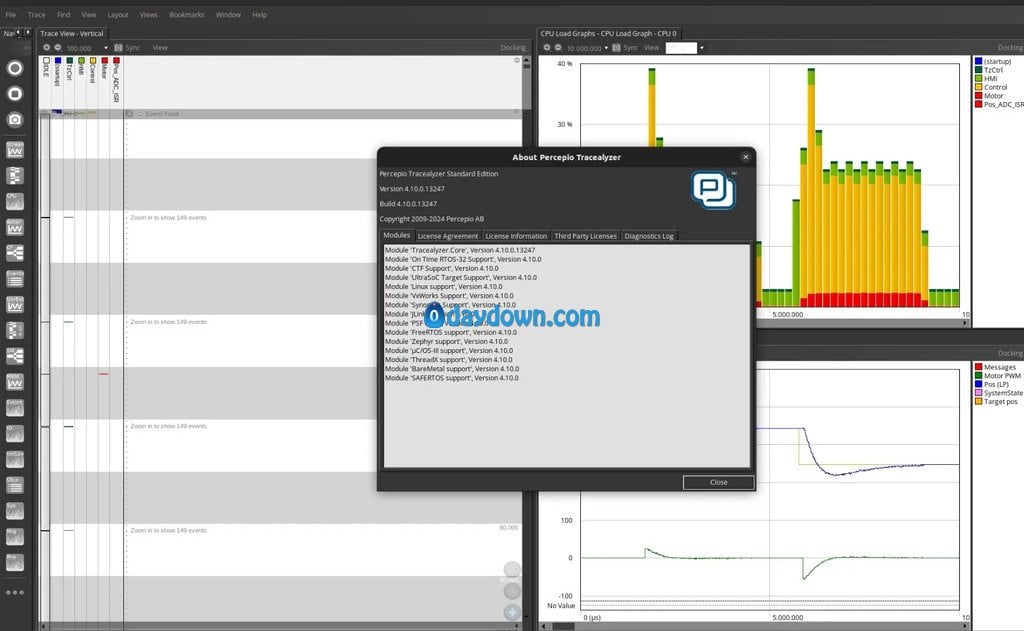
Task: Take a snapshot with the camera icon
Action: pyautogui.click(x=14, y=120)
